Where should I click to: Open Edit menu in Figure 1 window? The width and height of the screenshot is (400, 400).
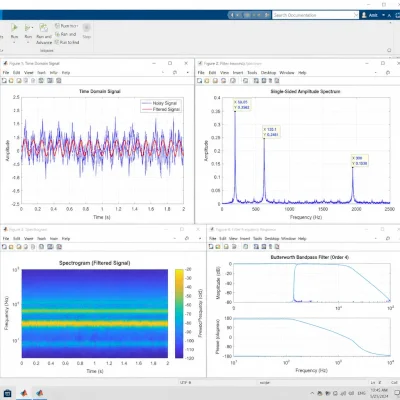[x=16, y=72]
